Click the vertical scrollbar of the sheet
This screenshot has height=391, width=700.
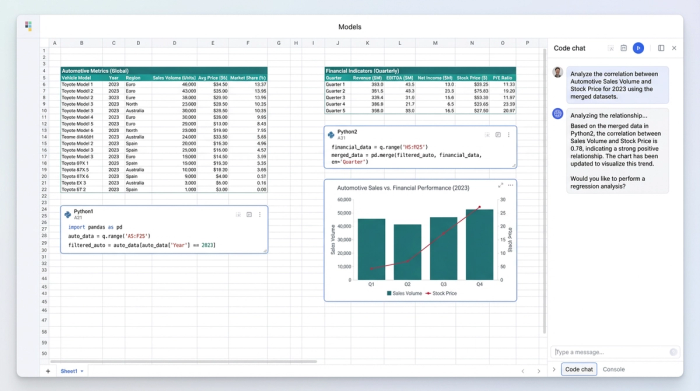(x=544, y=191)
